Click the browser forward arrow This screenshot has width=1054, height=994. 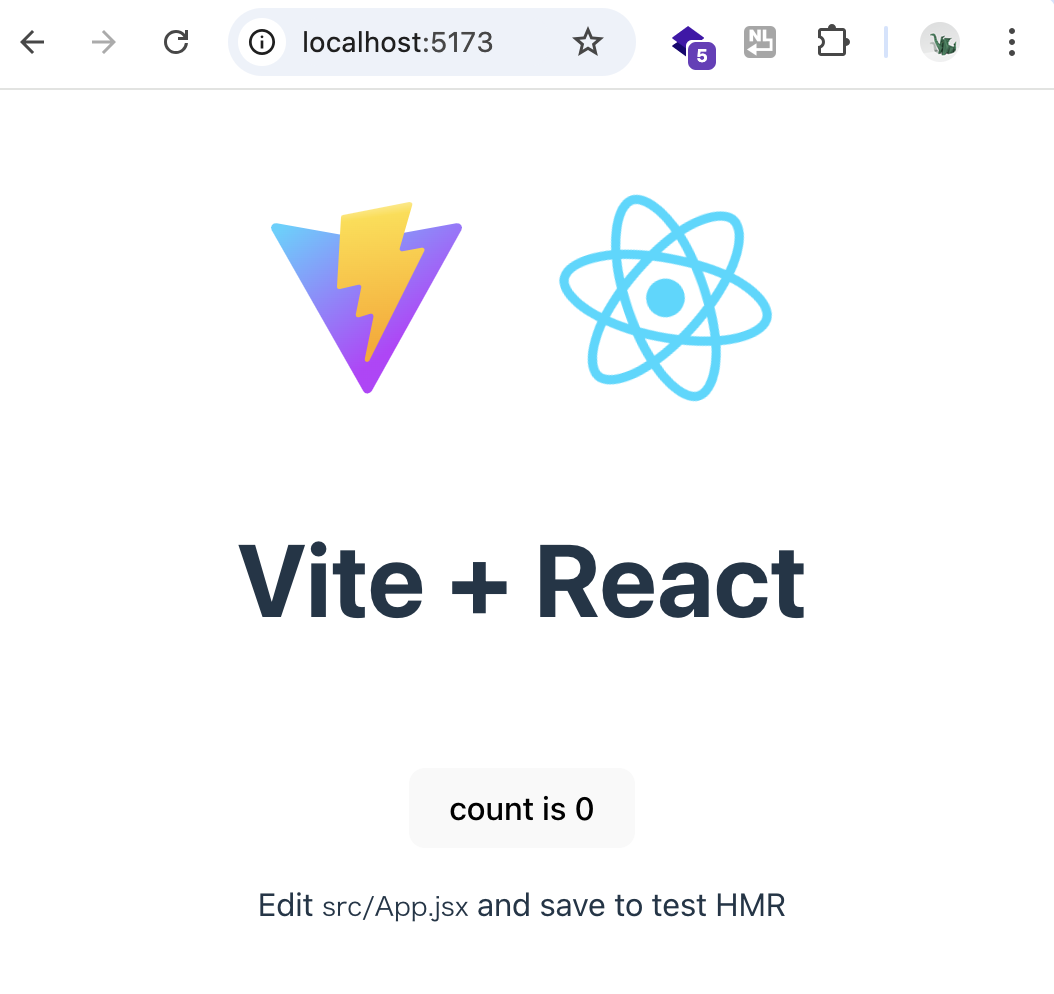coord(104,42)
